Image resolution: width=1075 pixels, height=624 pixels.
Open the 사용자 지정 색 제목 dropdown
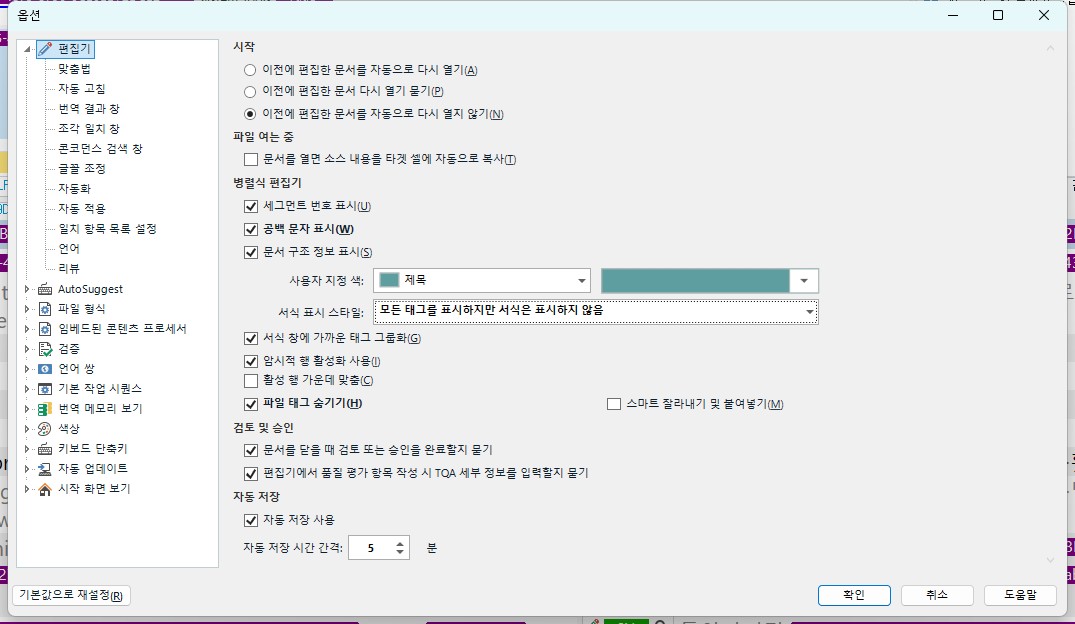pos(581,281)
